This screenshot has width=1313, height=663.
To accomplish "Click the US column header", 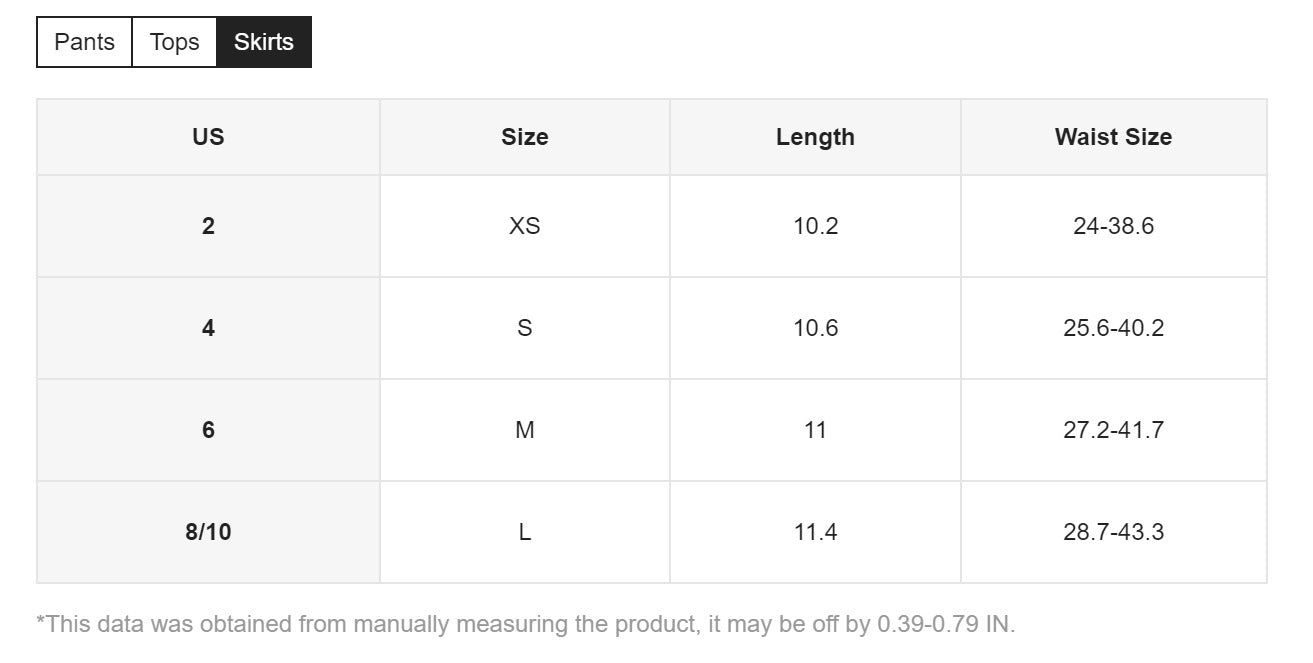I will coord(208,137).
